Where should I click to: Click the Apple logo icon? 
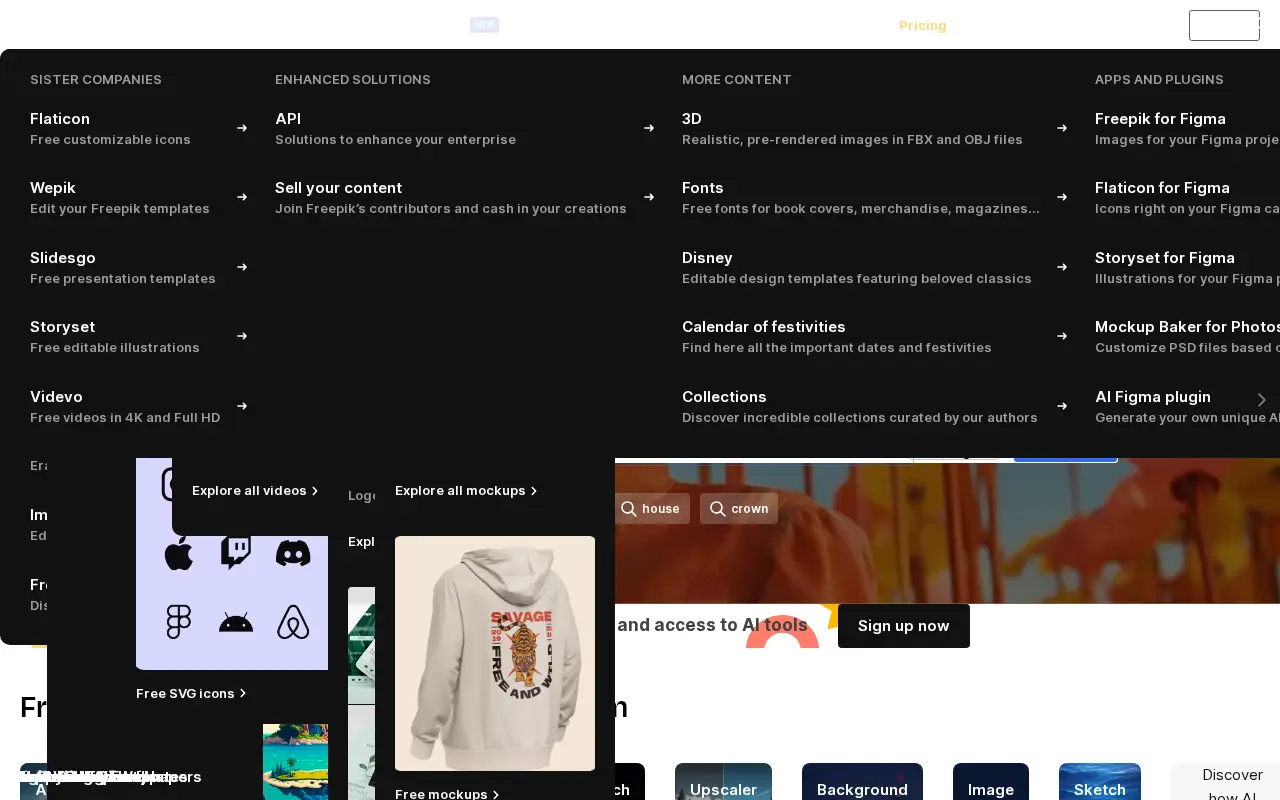[179, 553]
